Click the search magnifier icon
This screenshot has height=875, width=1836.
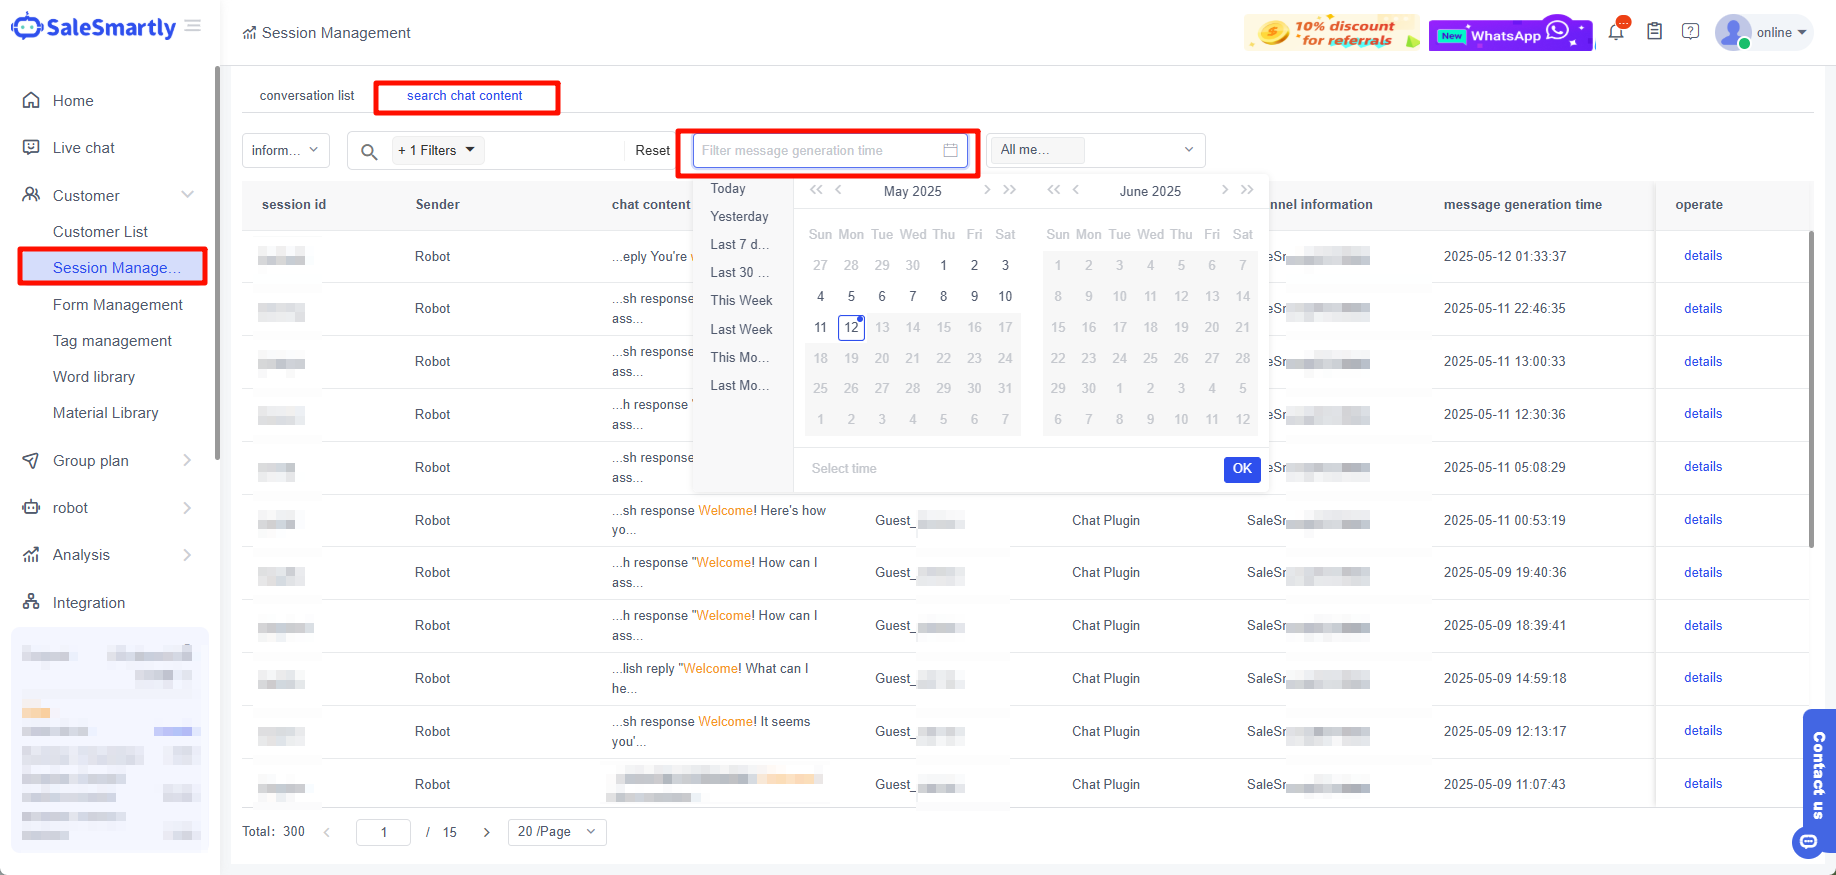click(369, 151)
